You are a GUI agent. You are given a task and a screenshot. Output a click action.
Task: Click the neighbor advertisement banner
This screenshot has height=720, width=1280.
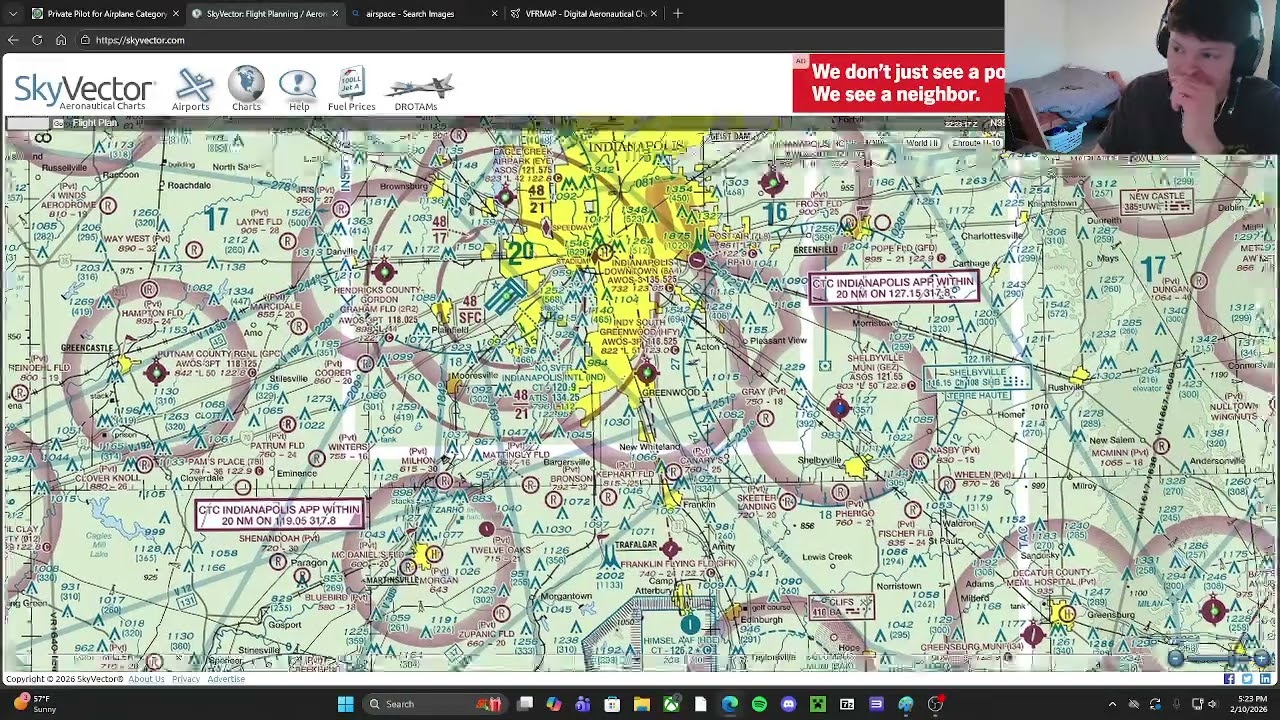click(x=898, y=83)
